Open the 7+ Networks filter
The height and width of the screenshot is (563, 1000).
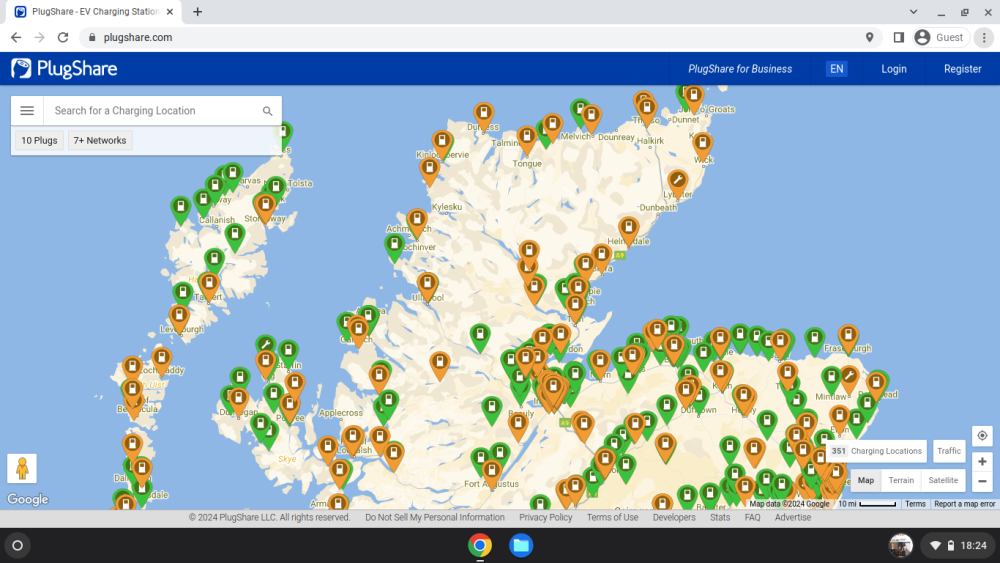99,140
